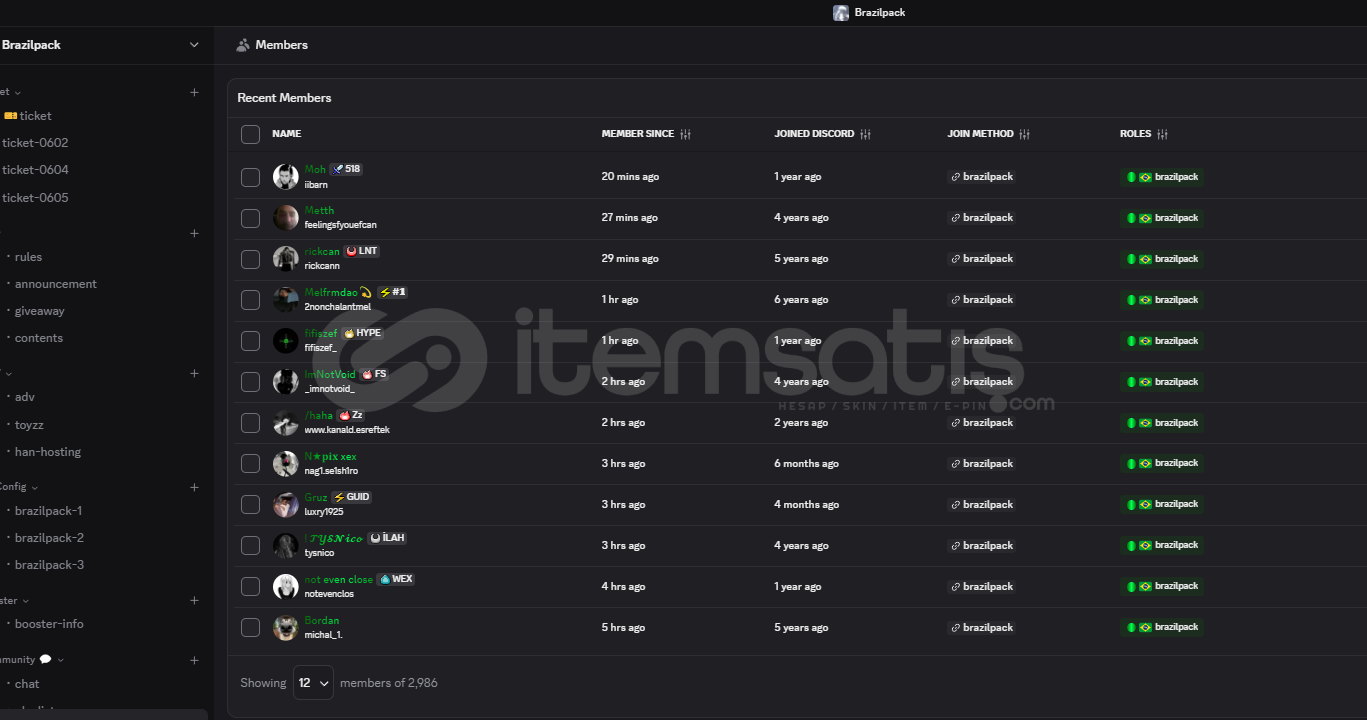Image resolution: width=1367 pixels, height=720 pixels.
Task: Select the checkbox for member Moh
Action: (x=250, y=177)
